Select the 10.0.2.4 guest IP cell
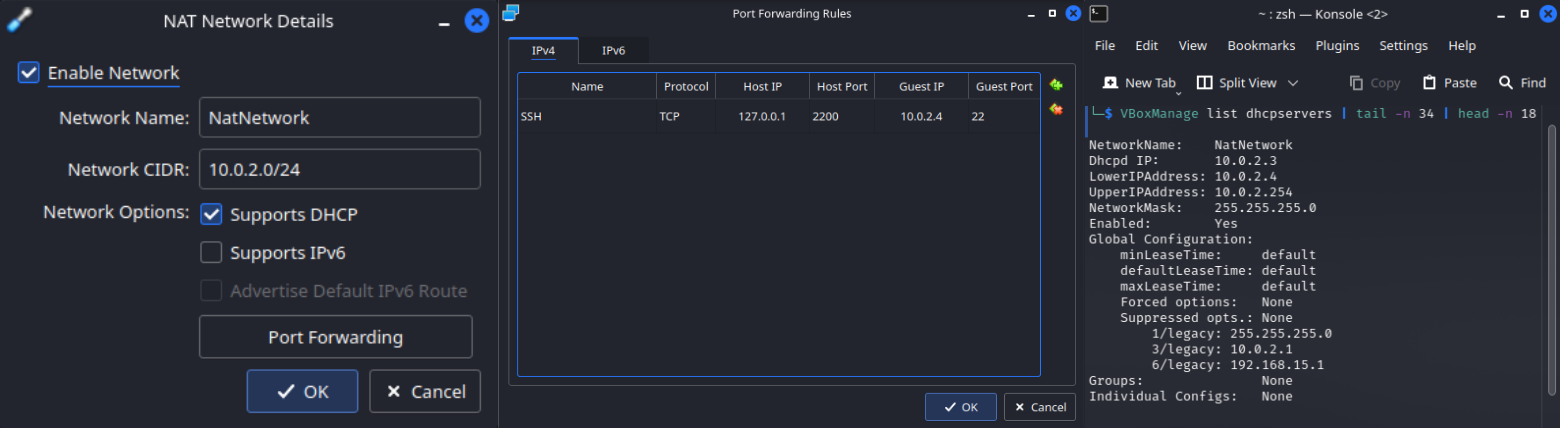Viewport: 1560px width, 428px height. [x=921, y=116]
